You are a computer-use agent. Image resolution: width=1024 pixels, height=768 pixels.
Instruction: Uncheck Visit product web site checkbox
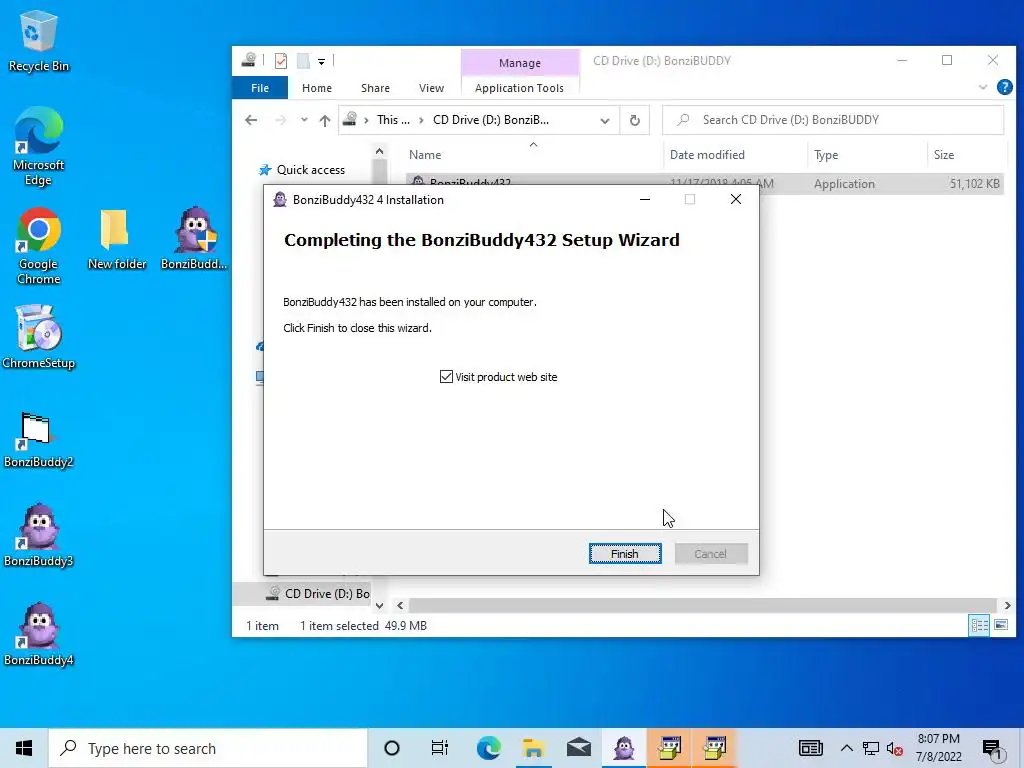(x=446, y=377)
